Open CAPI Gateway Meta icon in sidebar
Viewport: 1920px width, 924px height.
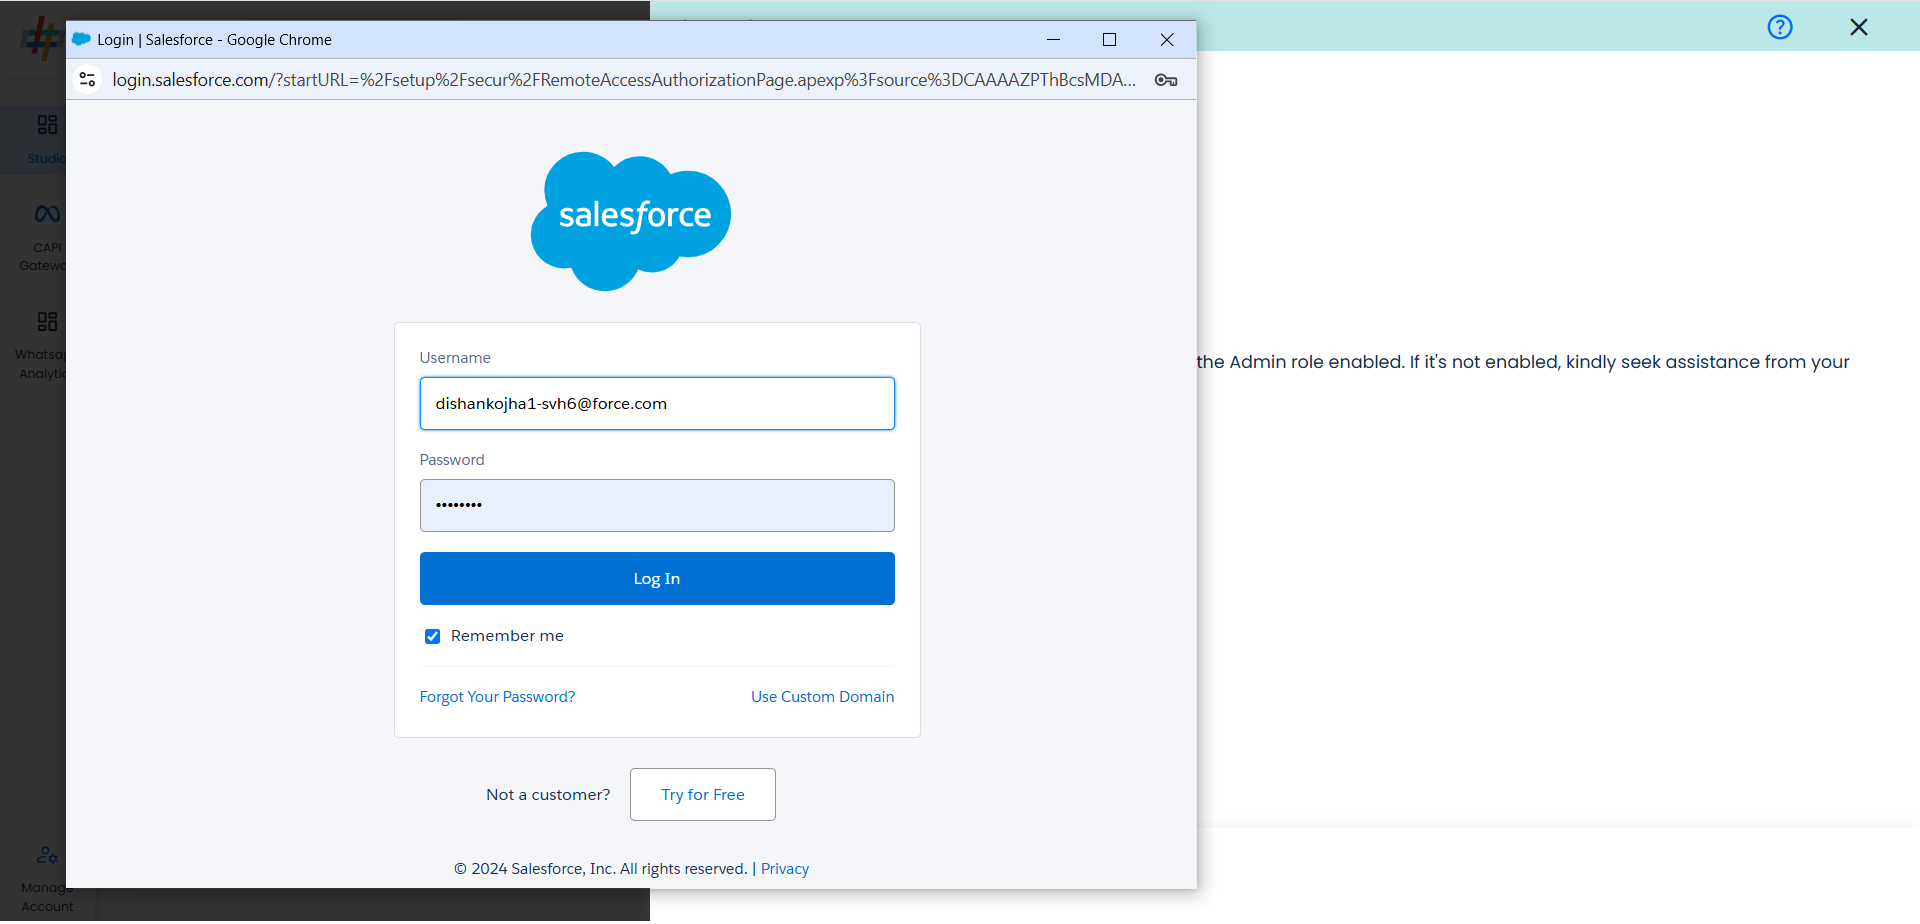(x=47, y=214)
